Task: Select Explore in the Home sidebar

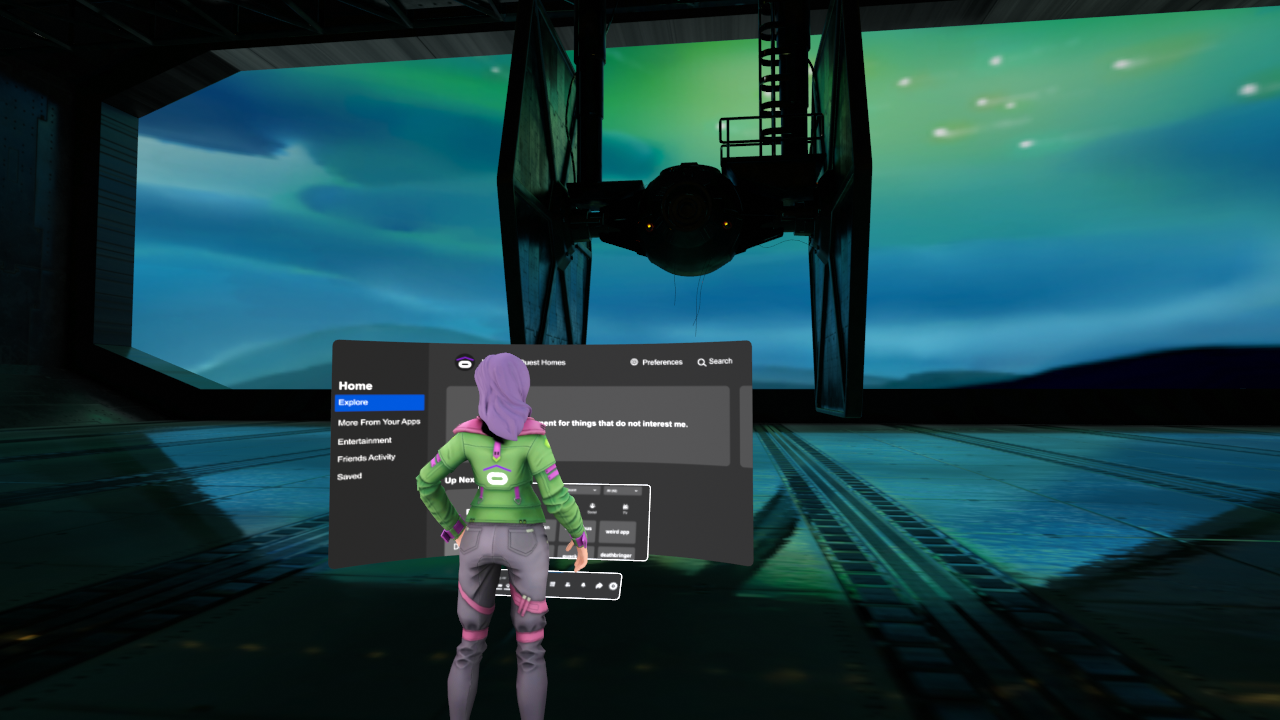Action: (x=378, y=402)
